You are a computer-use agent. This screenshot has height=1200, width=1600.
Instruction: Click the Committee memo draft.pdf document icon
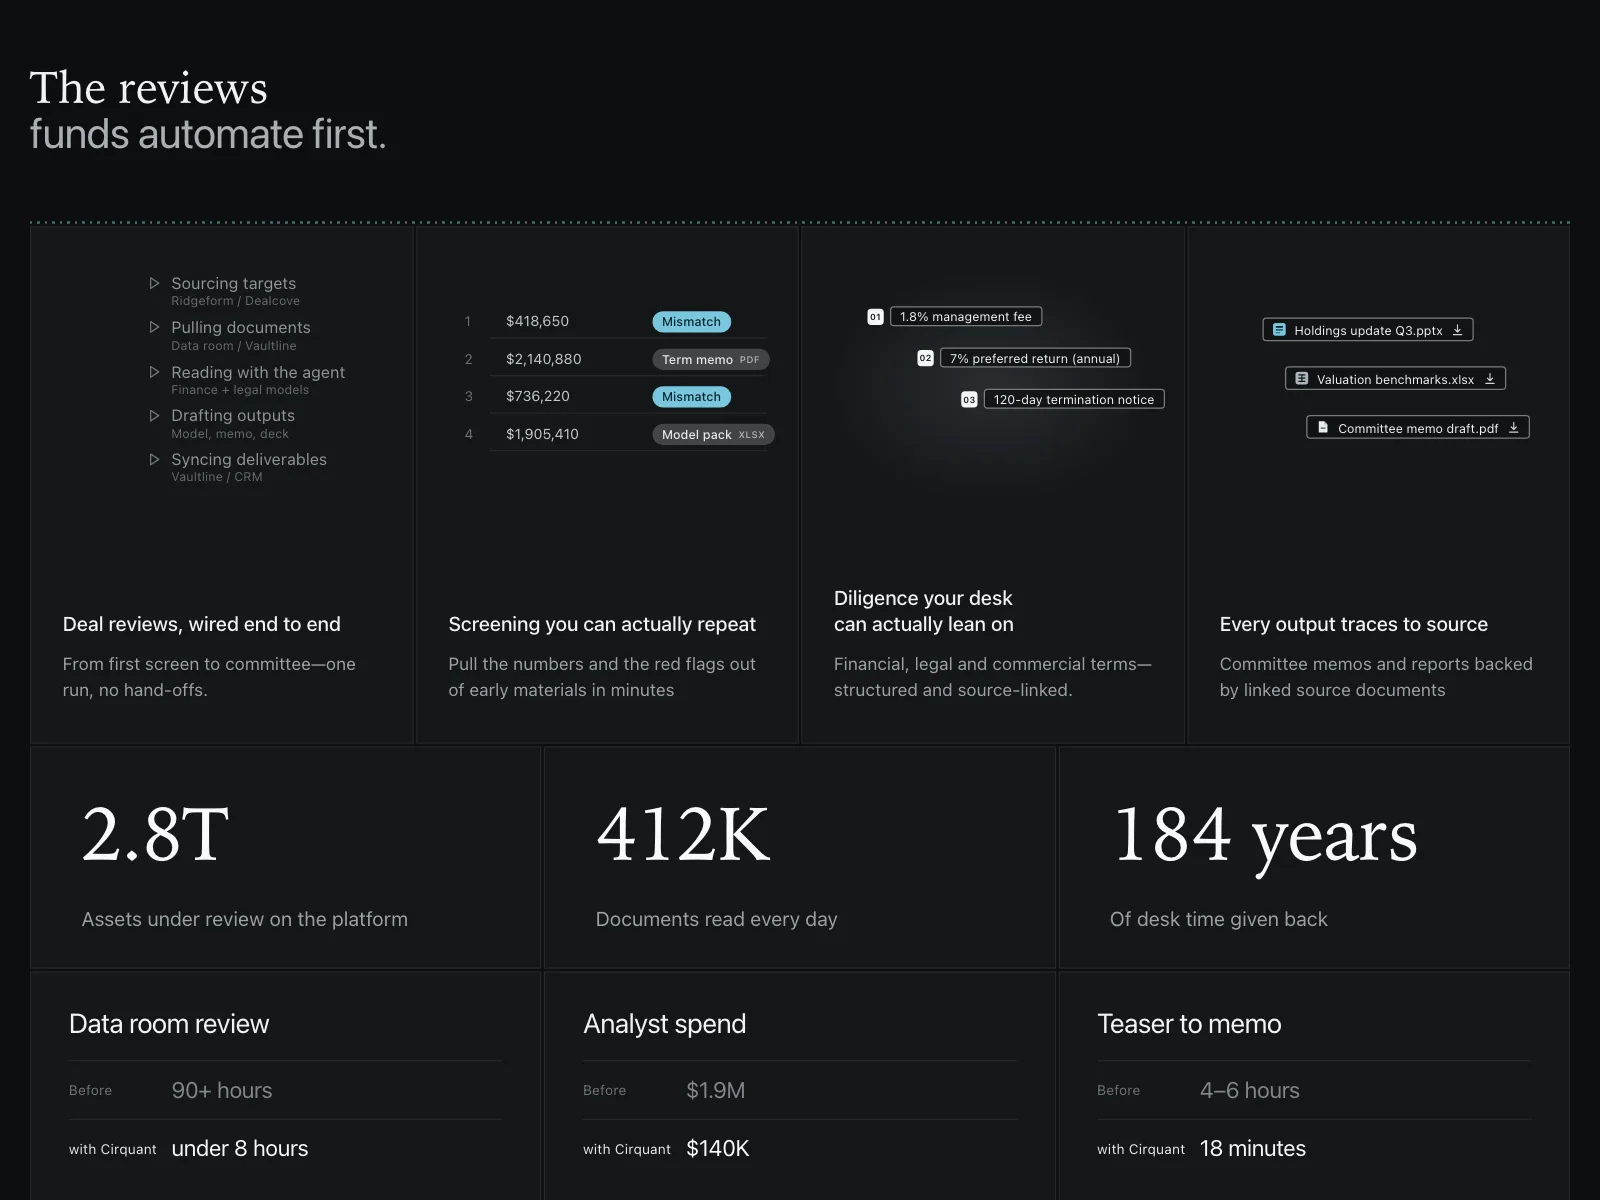point(1323,428)
